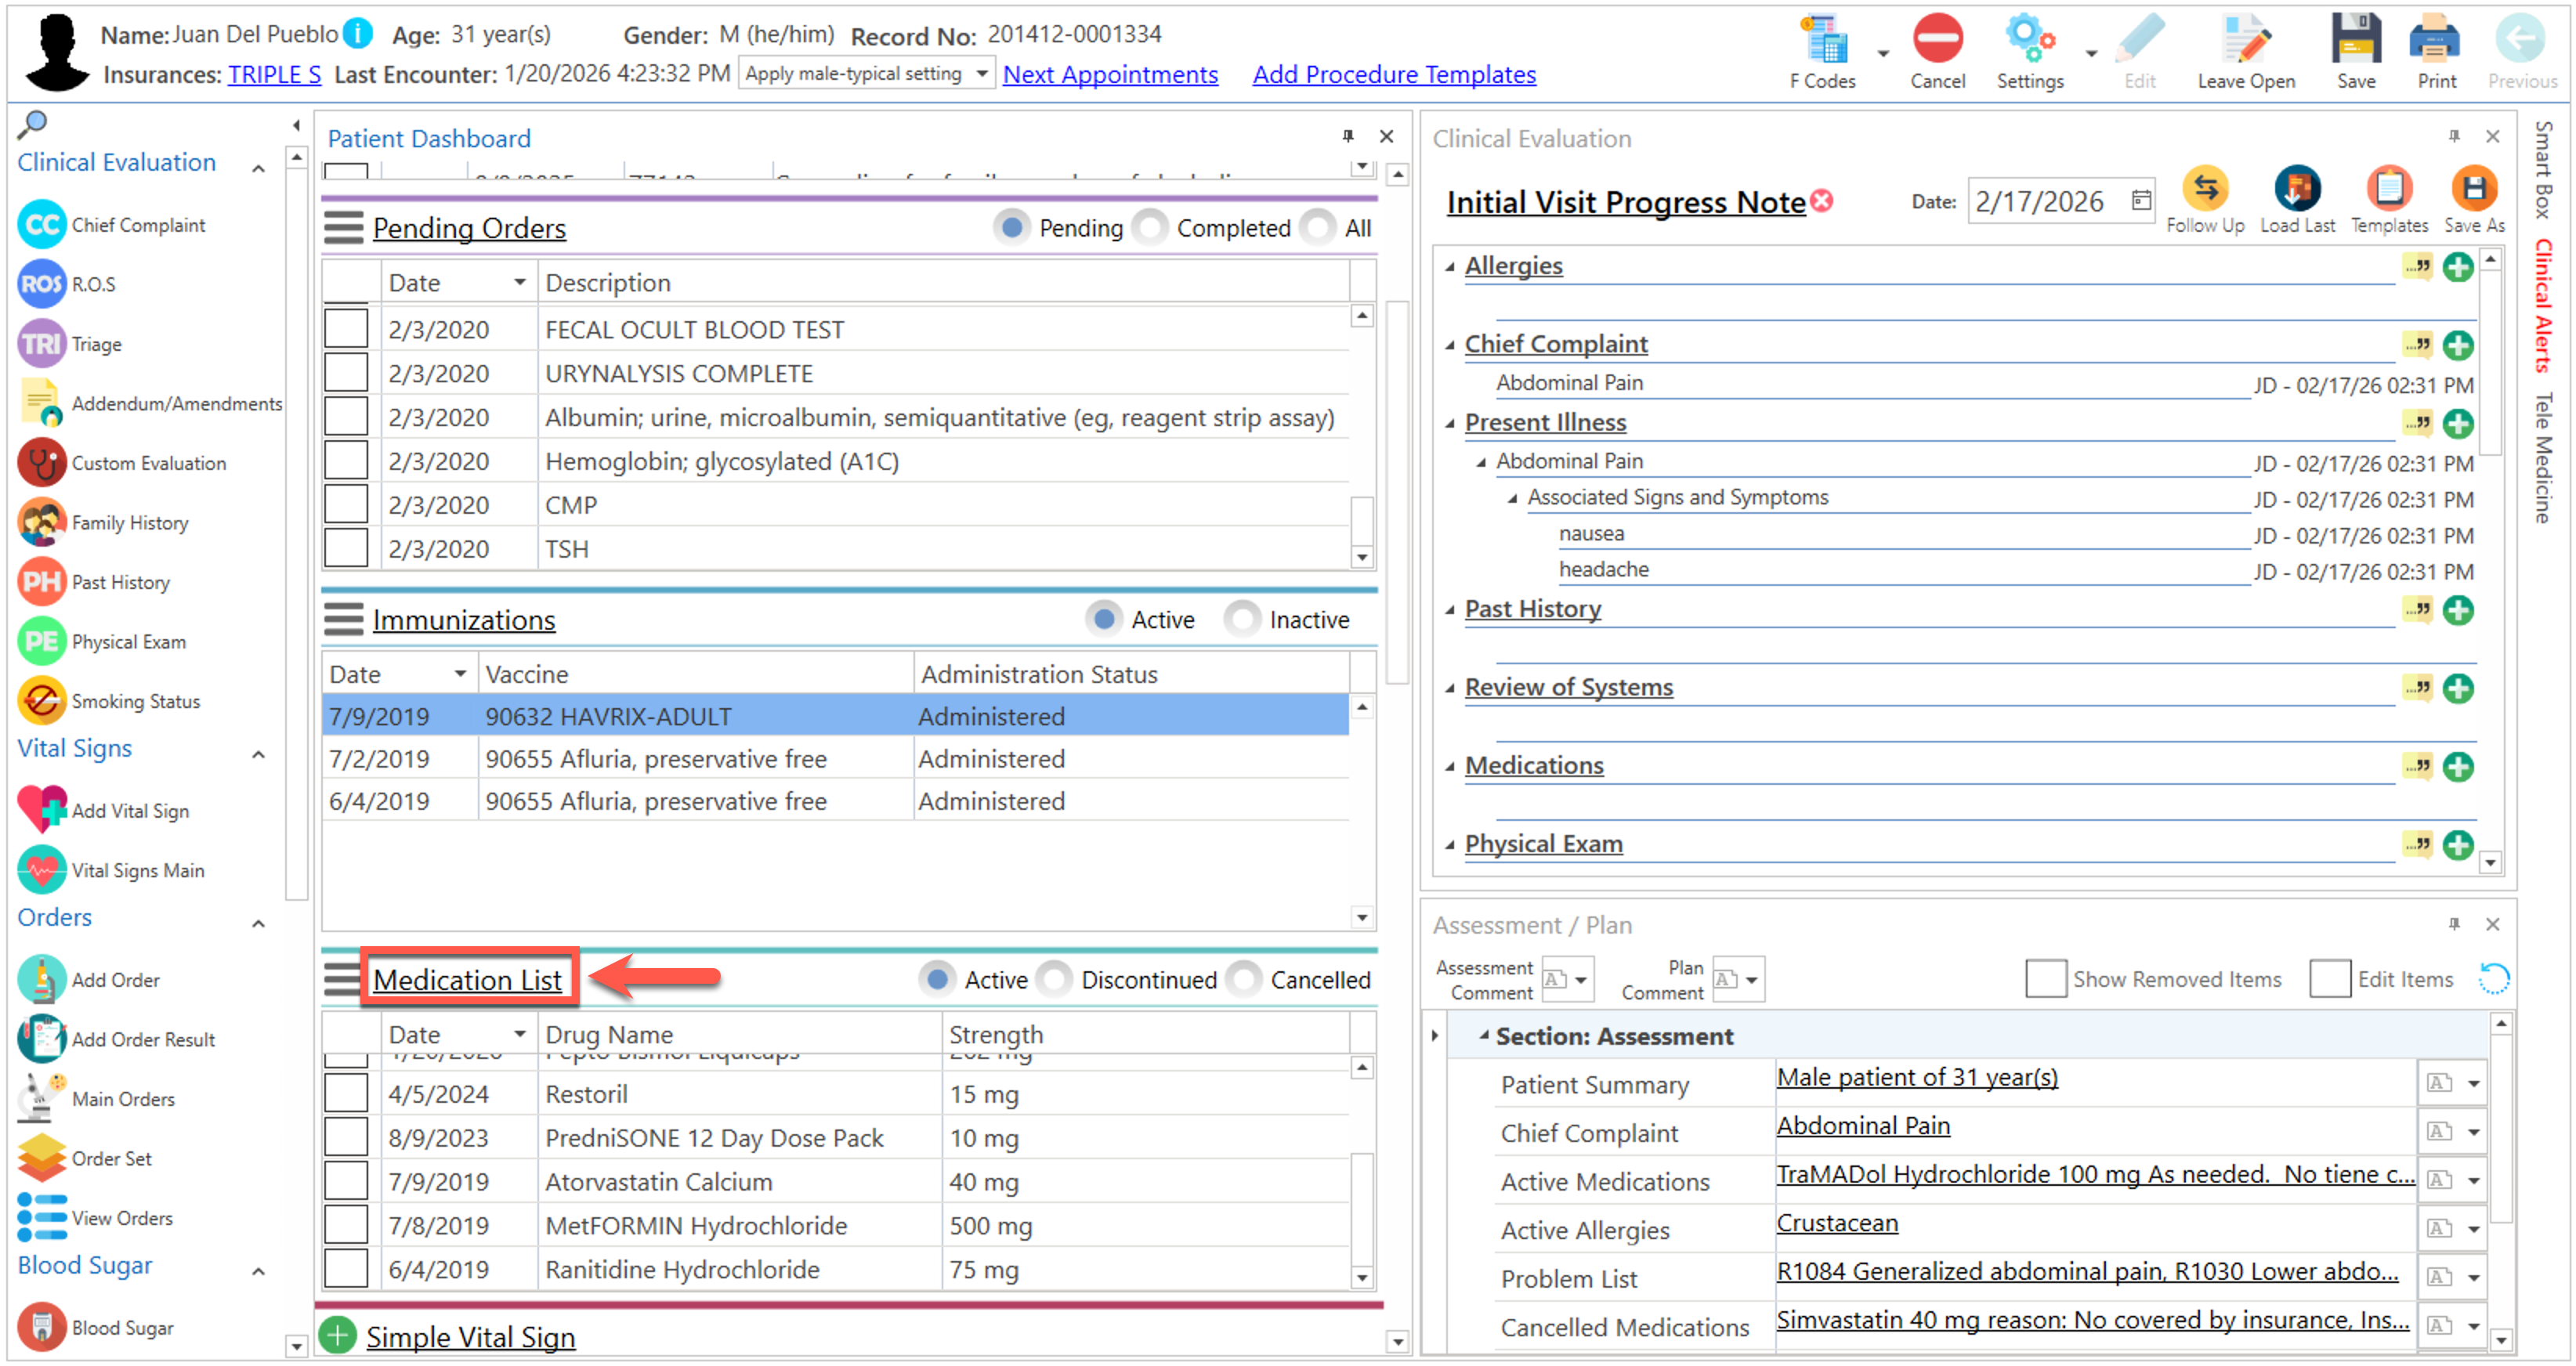Collapse the Present Illness section

tap(1450, 423)
